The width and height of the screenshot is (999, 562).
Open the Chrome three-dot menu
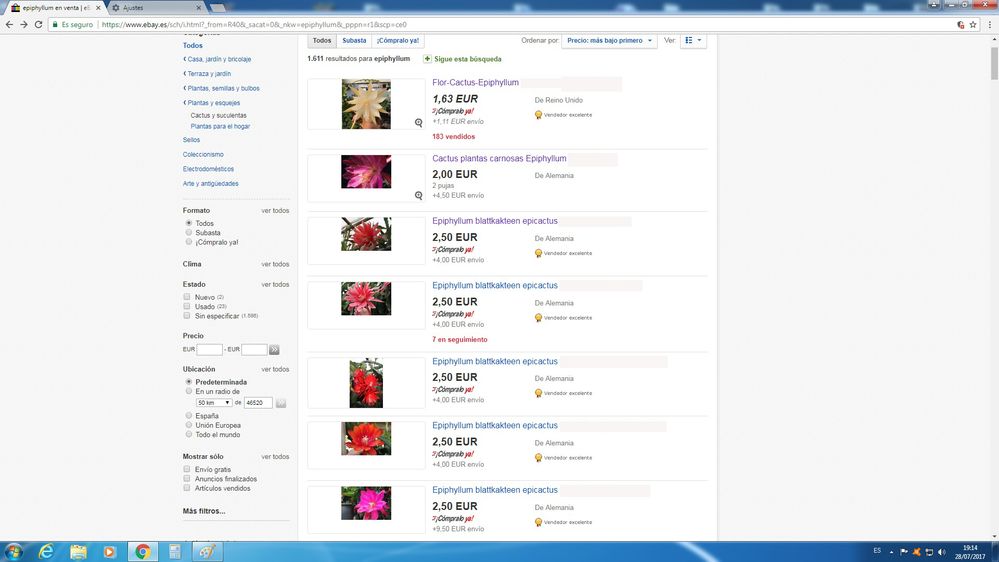click(989, 24)
